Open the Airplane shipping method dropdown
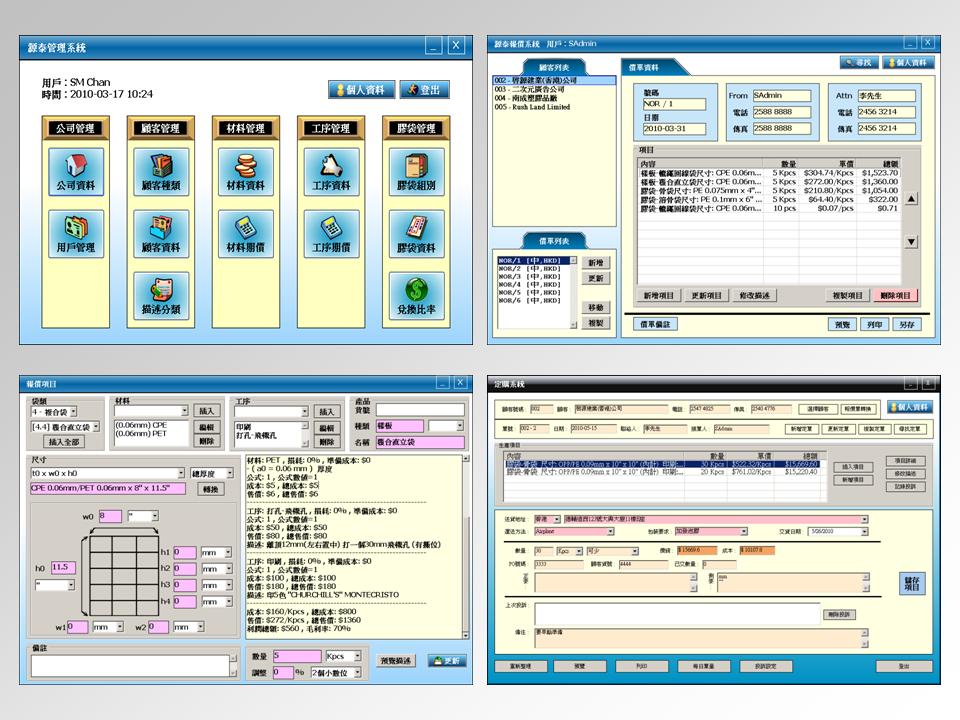Image resolution: width=960 pixels, height=720 pixels. (x=610, y=532)
